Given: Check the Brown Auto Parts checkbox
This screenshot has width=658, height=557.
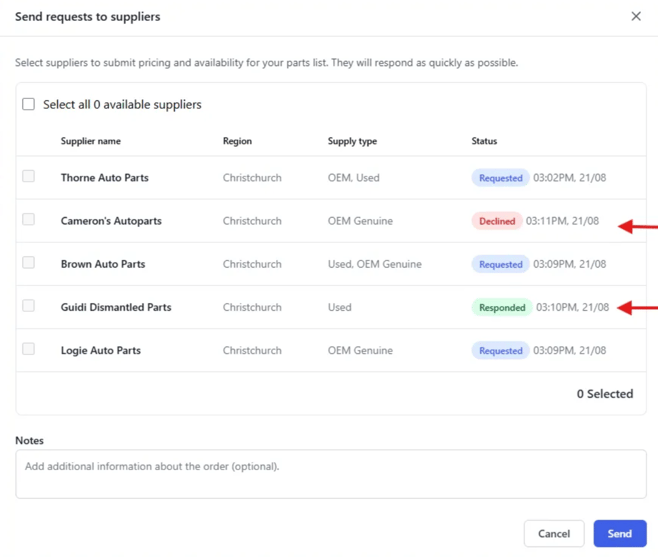Looking at the screenshot, I should point(29,263).
